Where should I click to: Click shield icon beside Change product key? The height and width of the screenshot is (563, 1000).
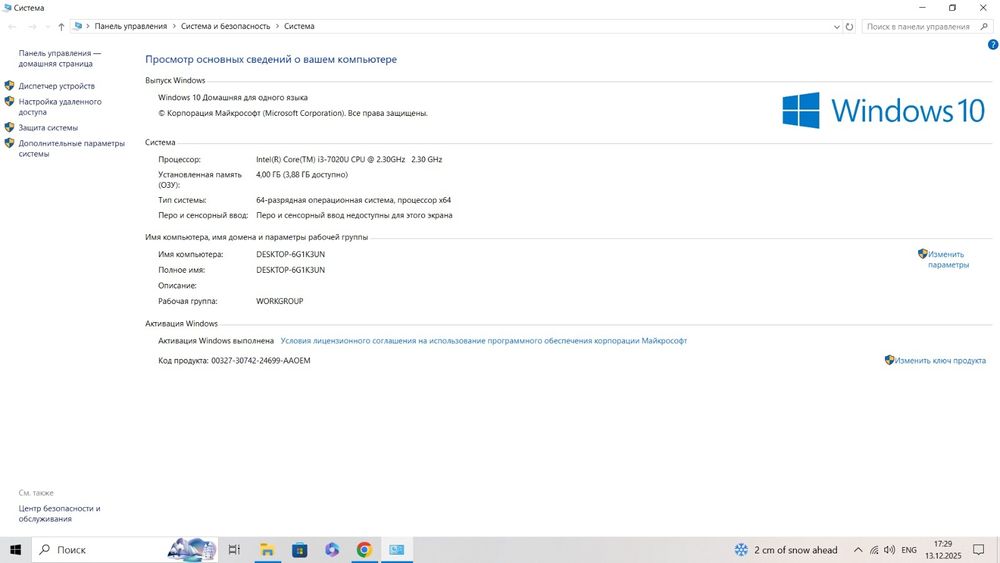coord(890,360)
